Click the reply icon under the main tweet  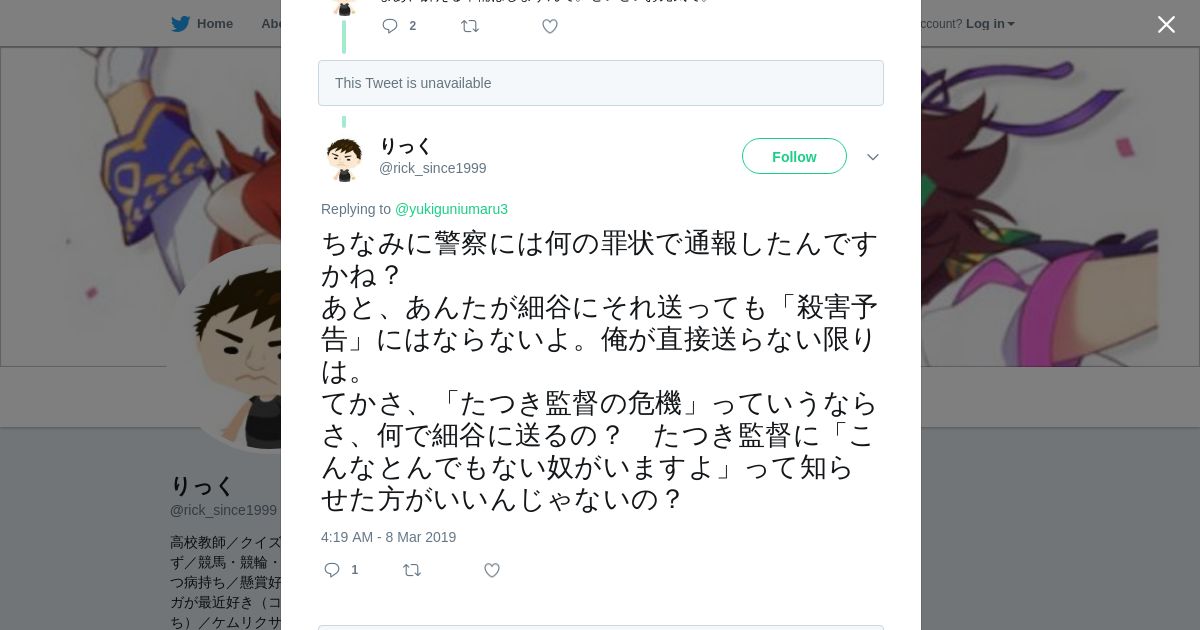(333, 570)
